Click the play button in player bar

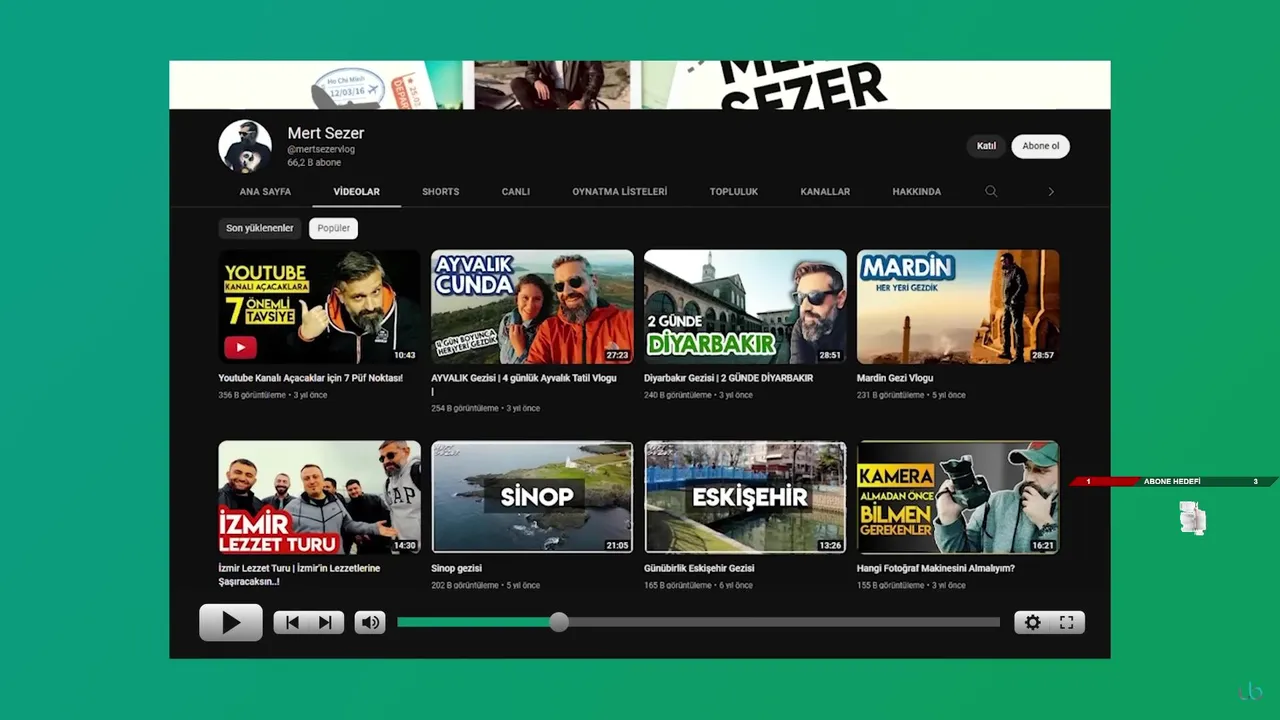coord(231,622)
